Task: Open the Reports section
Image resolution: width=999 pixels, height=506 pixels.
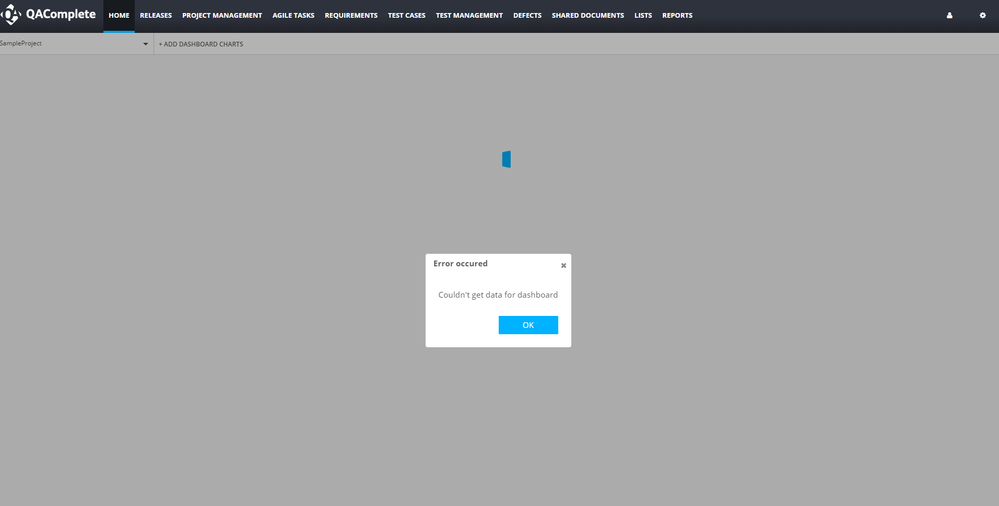Action: (x=677, y=15)
